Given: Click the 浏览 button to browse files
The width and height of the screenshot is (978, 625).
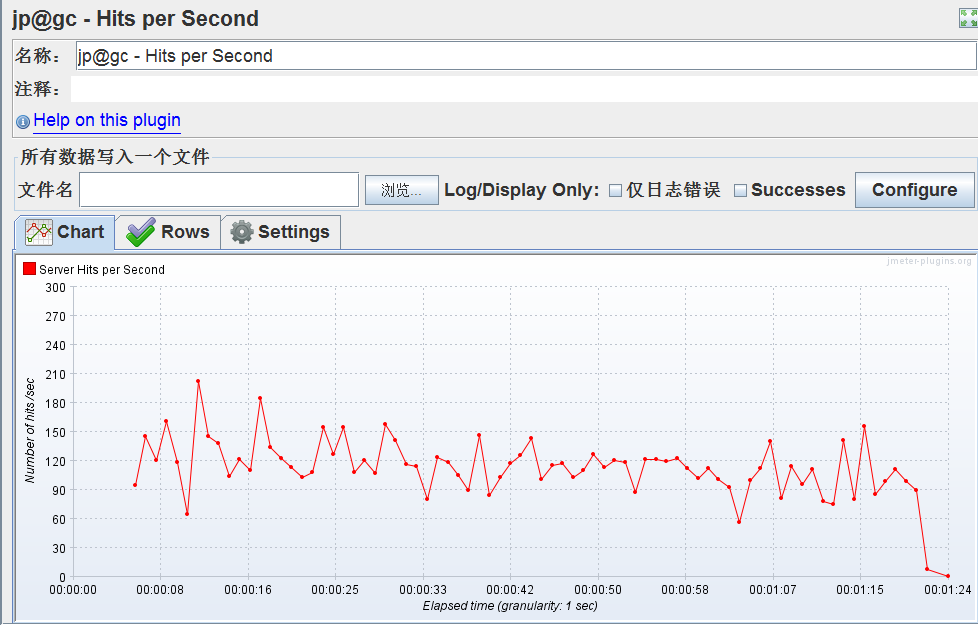Looking at the screenshot, I should pos(401,189).
